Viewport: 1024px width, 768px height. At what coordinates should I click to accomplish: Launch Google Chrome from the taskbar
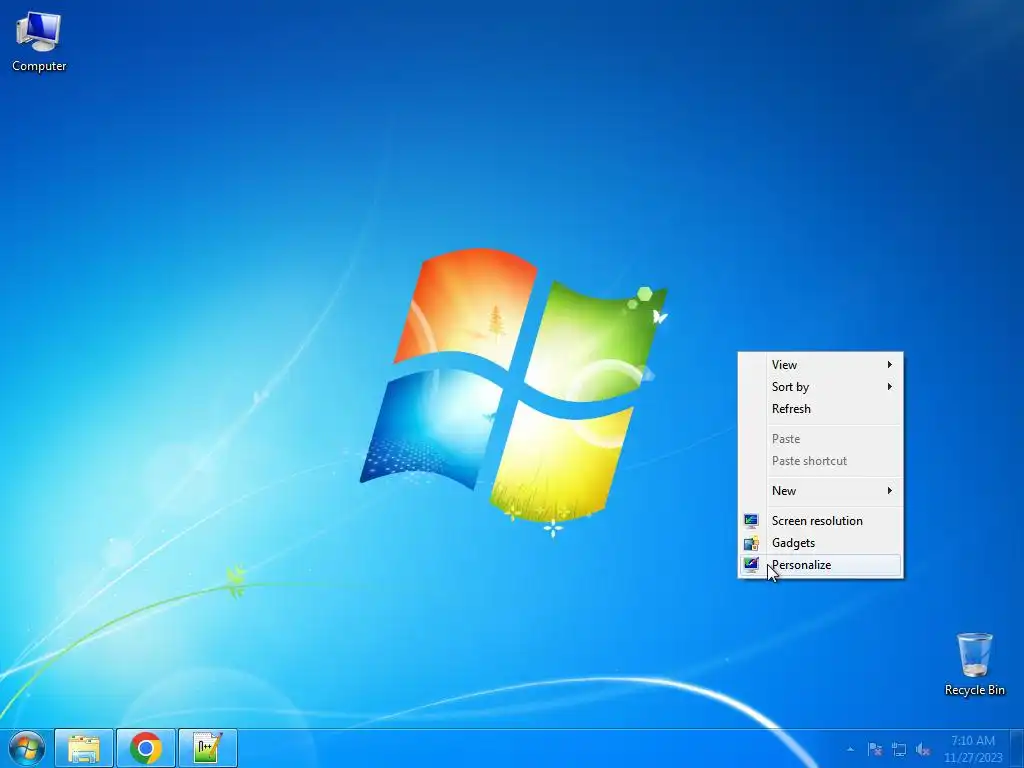[x=146, y=748]
